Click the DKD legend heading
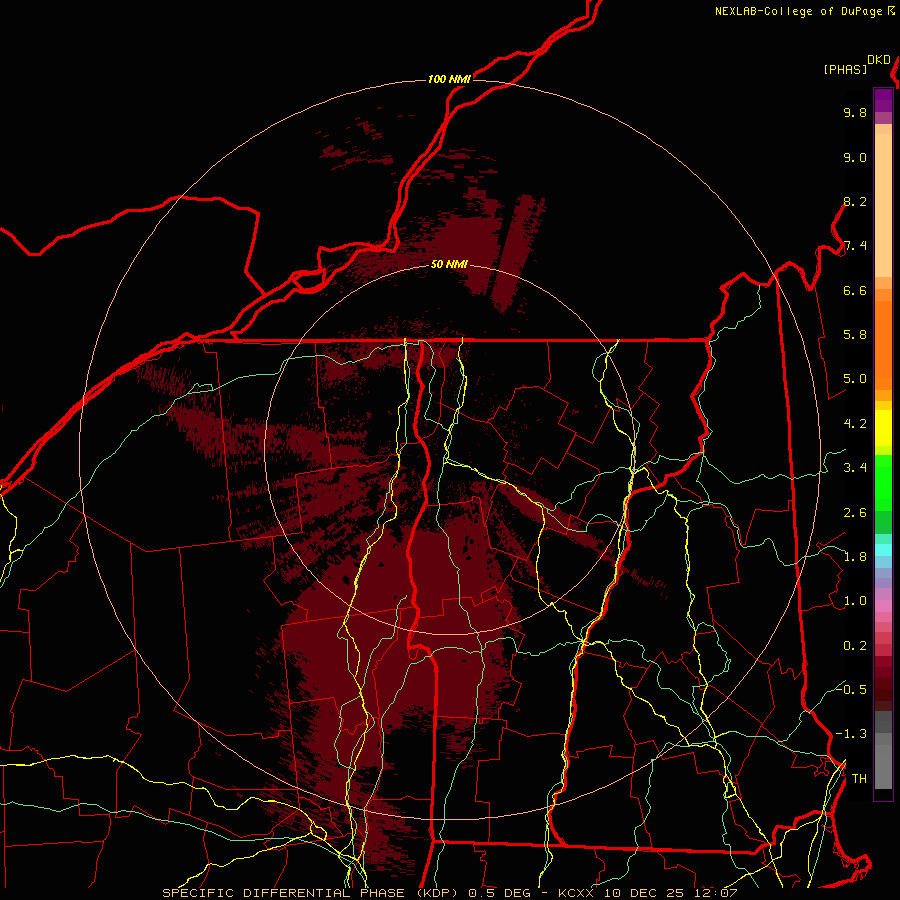 pyautogui.click(x=879, y=60)
